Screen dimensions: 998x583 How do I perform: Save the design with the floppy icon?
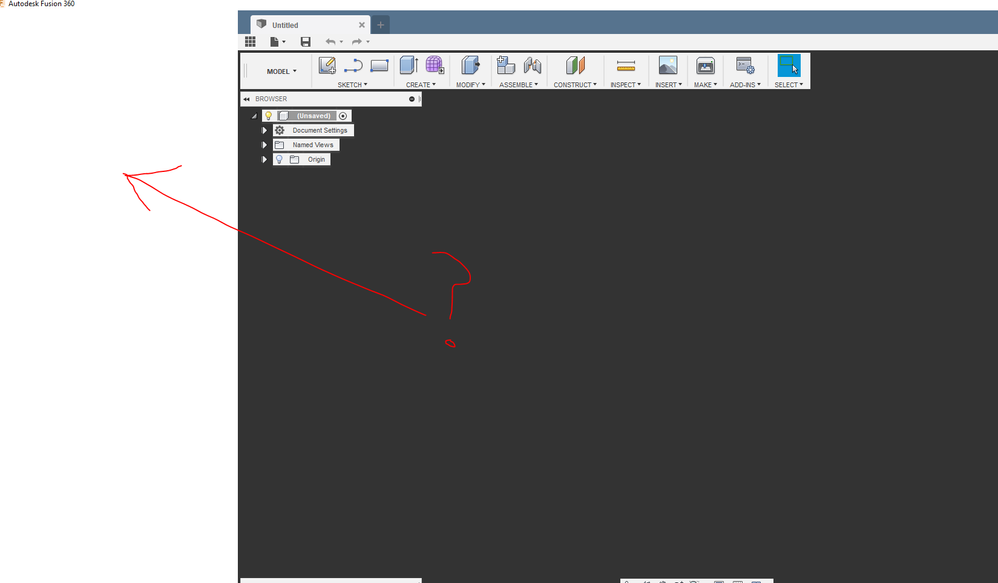[x=306, y=41]
